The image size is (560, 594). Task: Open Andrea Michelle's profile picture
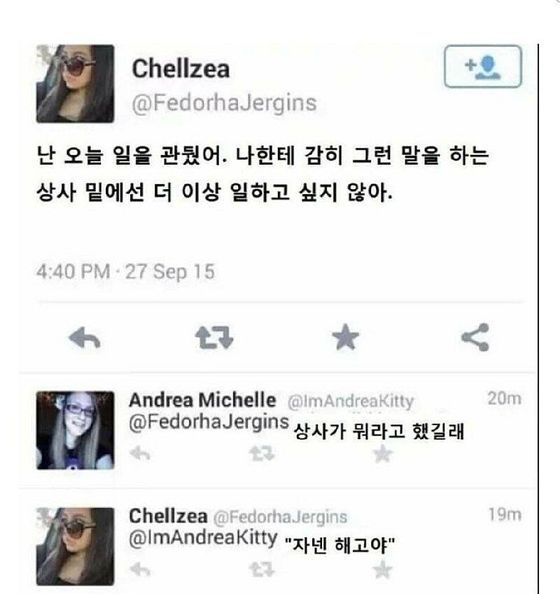point(75,430)
